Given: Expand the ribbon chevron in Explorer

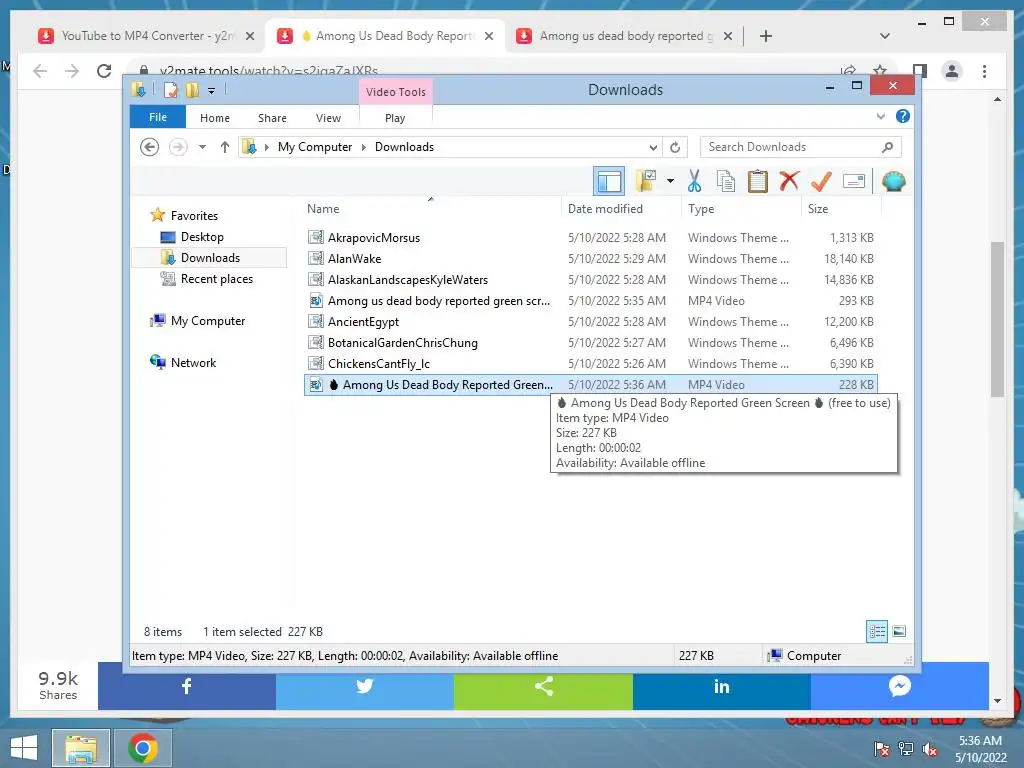Looking at the screenshot, I should (x=880, y=116).
